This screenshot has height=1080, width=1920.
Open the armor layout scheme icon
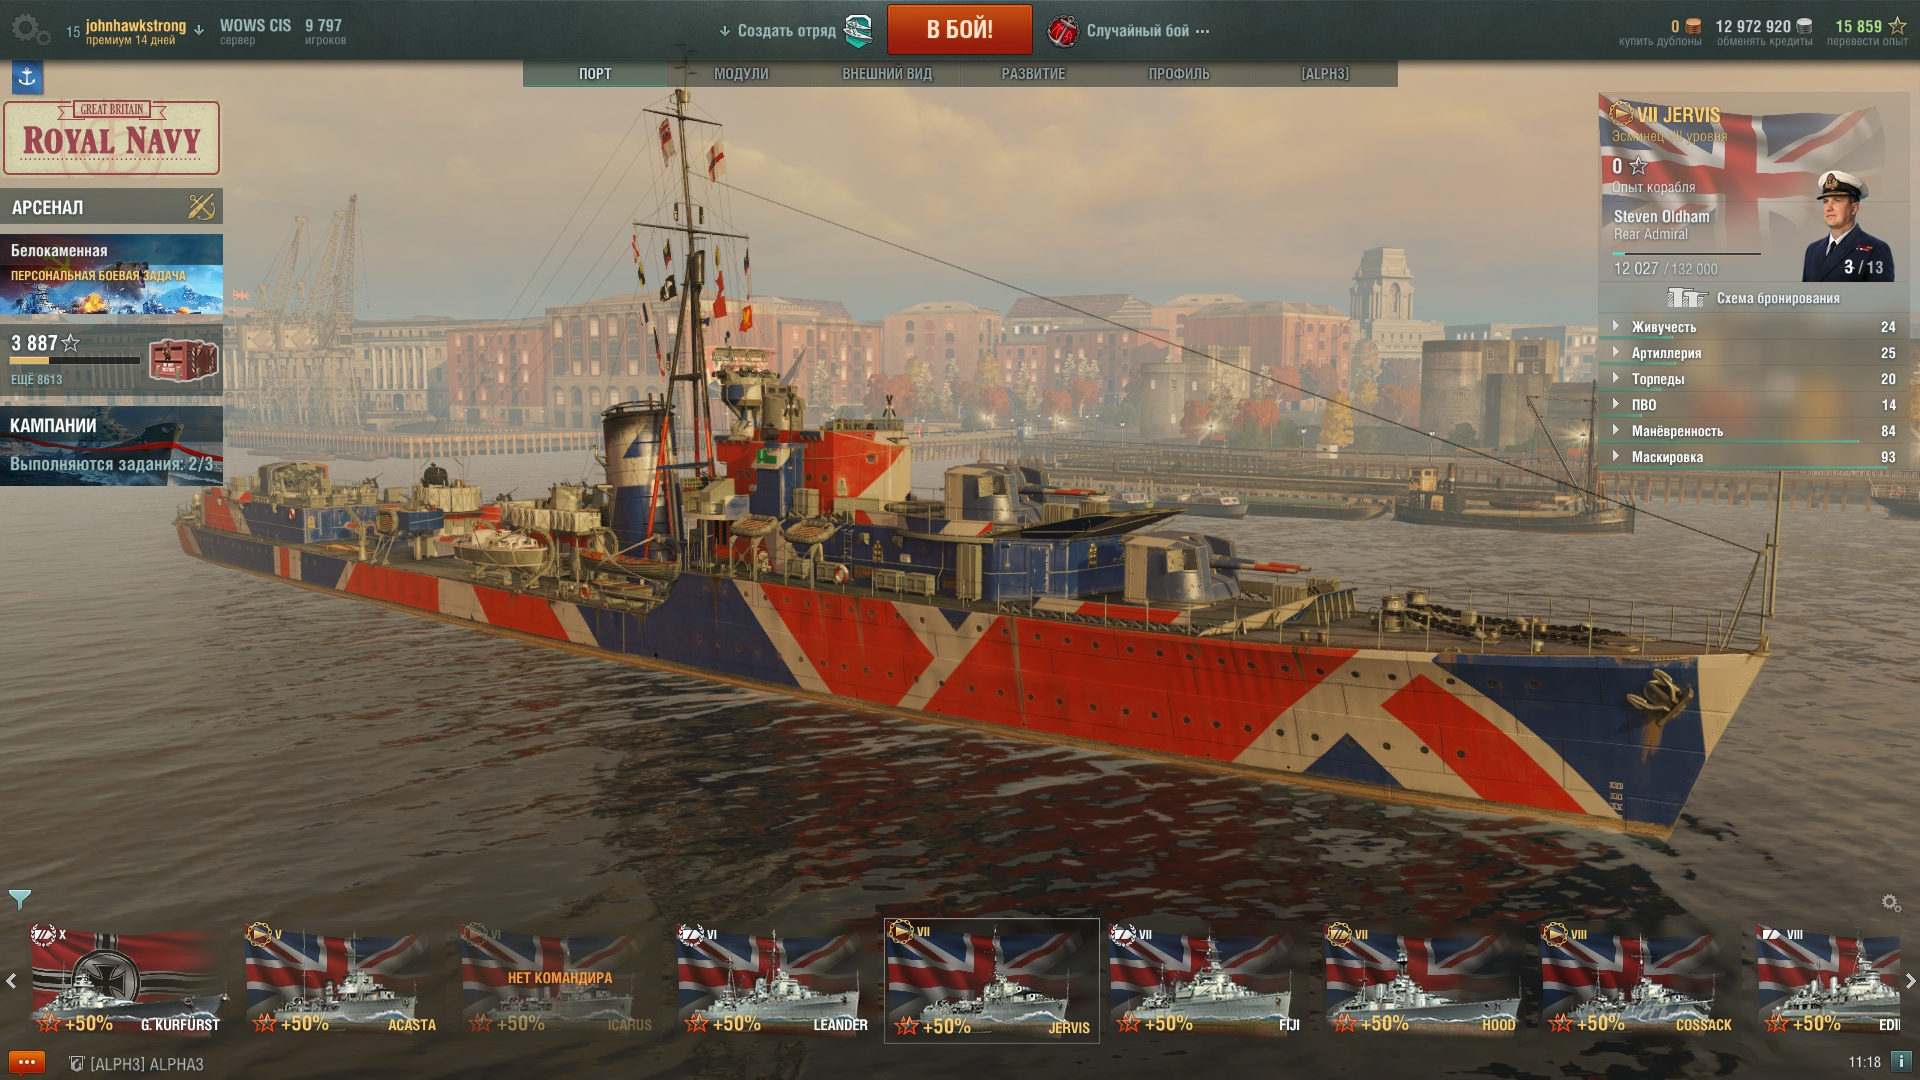tap(1687, 298)
